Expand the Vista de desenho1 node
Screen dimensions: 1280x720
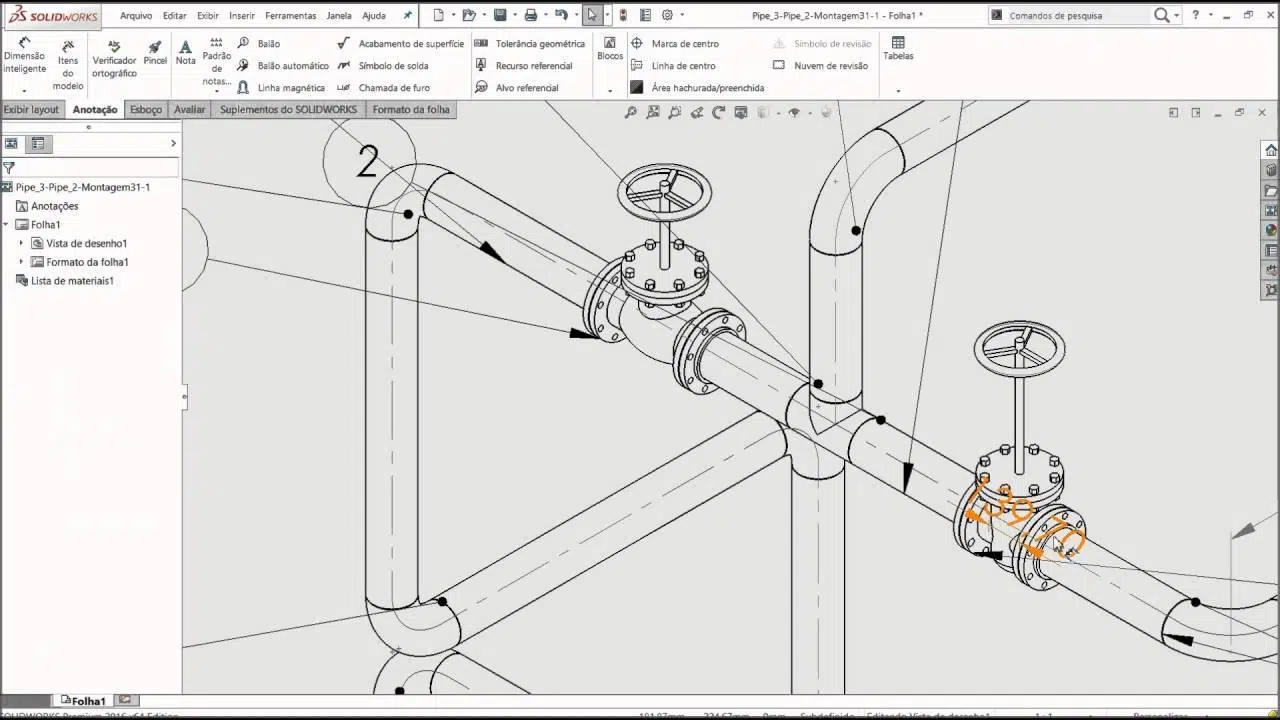(21, 243)
